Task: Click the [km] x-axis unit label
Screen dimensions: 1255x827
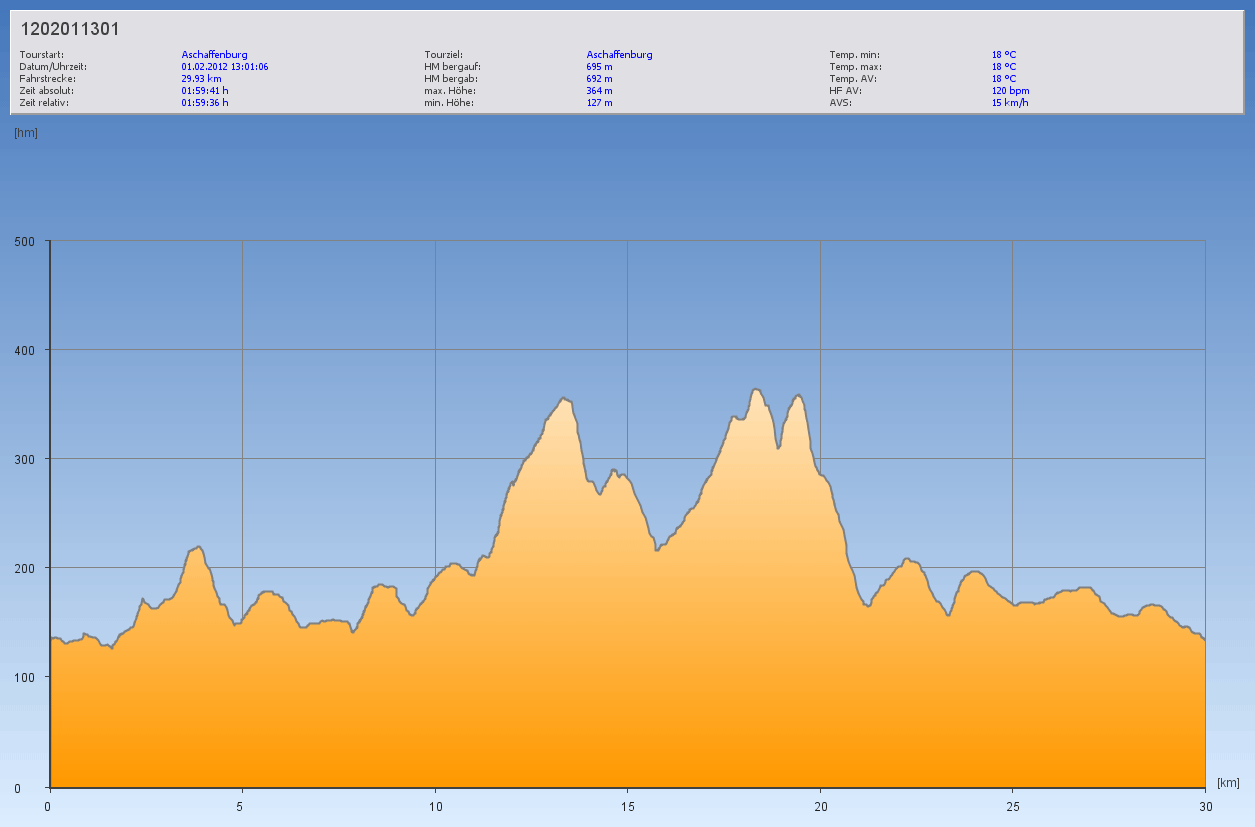Action: point(1228,782)
